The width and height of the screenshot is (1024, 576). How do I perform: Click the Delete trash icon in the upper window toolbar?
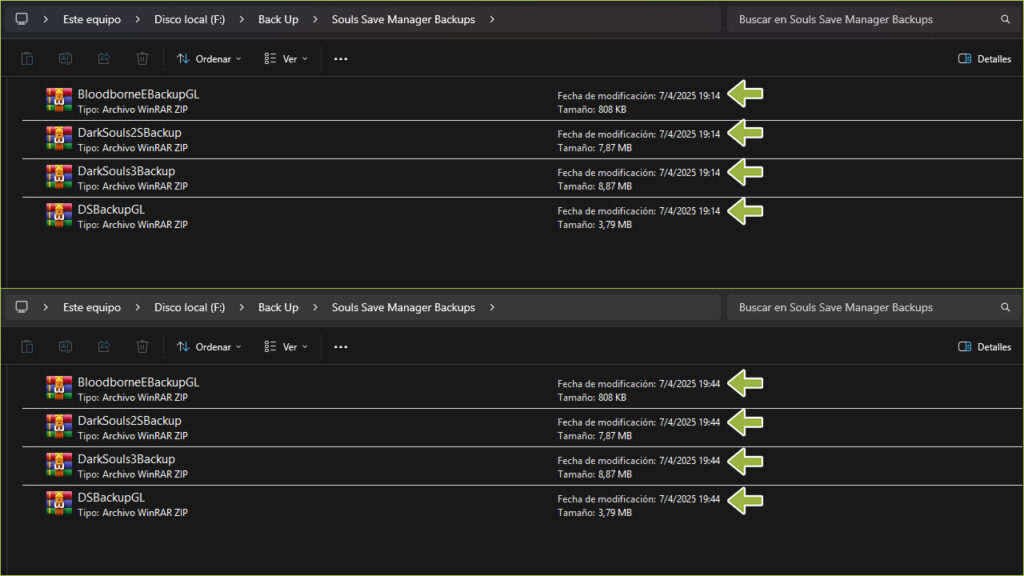142,59
